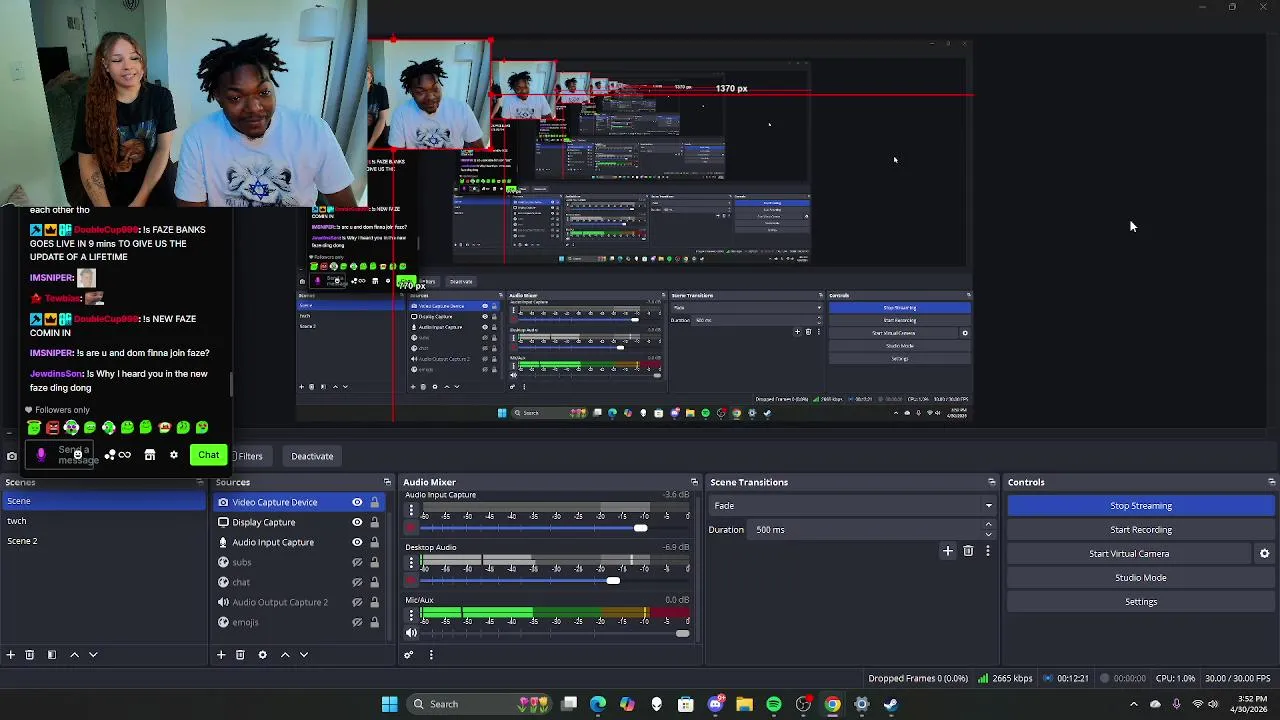Open the Windows Start menu
Viewport: 1280px width, 720px height.
(x=389, y=704)
